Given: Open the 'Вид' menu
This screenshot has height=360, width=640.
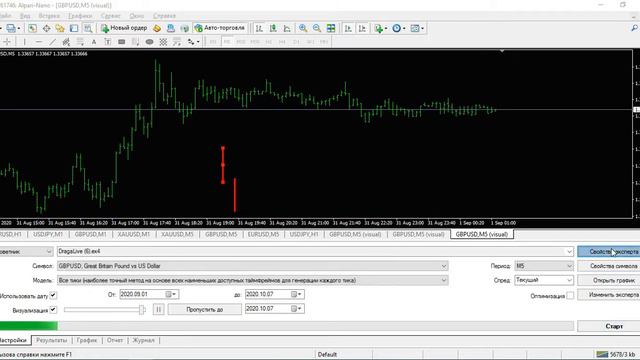Looking at the screenshot, I should (x=25, y=16).
